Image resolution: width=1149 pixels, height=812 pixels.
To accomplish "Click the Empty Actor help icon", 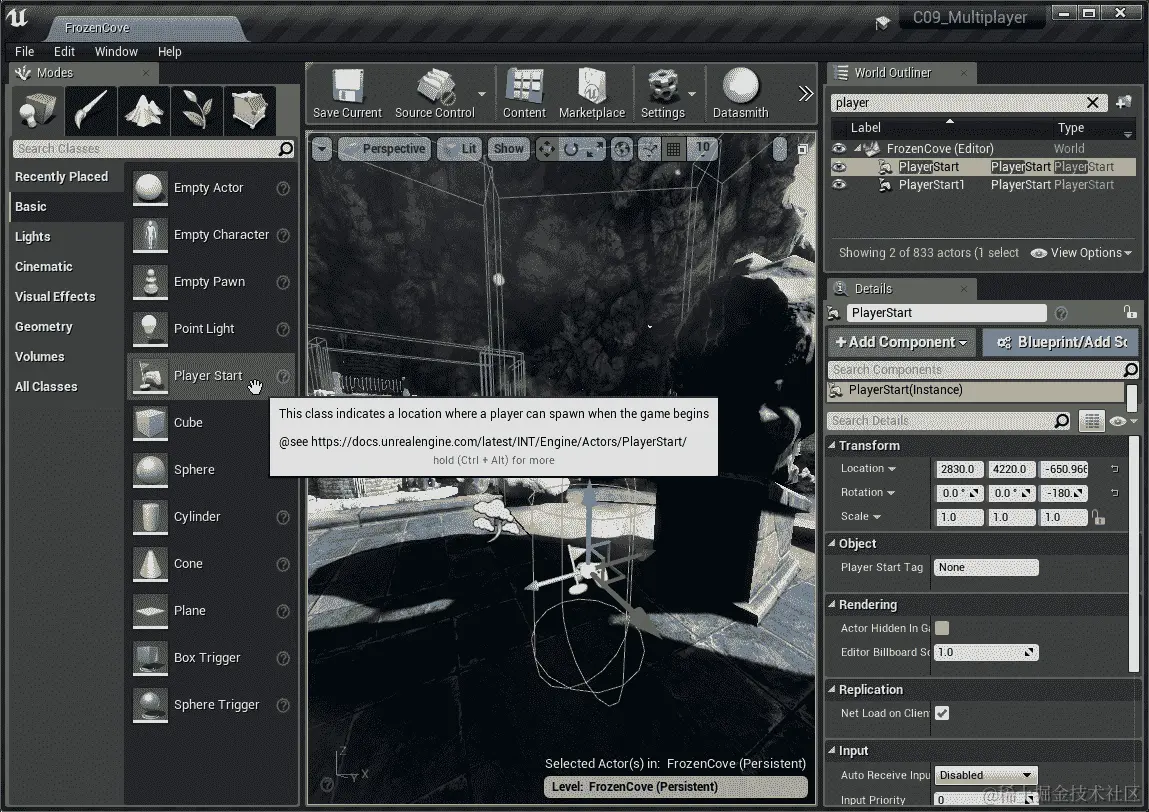I will click(x=283, y=188).
